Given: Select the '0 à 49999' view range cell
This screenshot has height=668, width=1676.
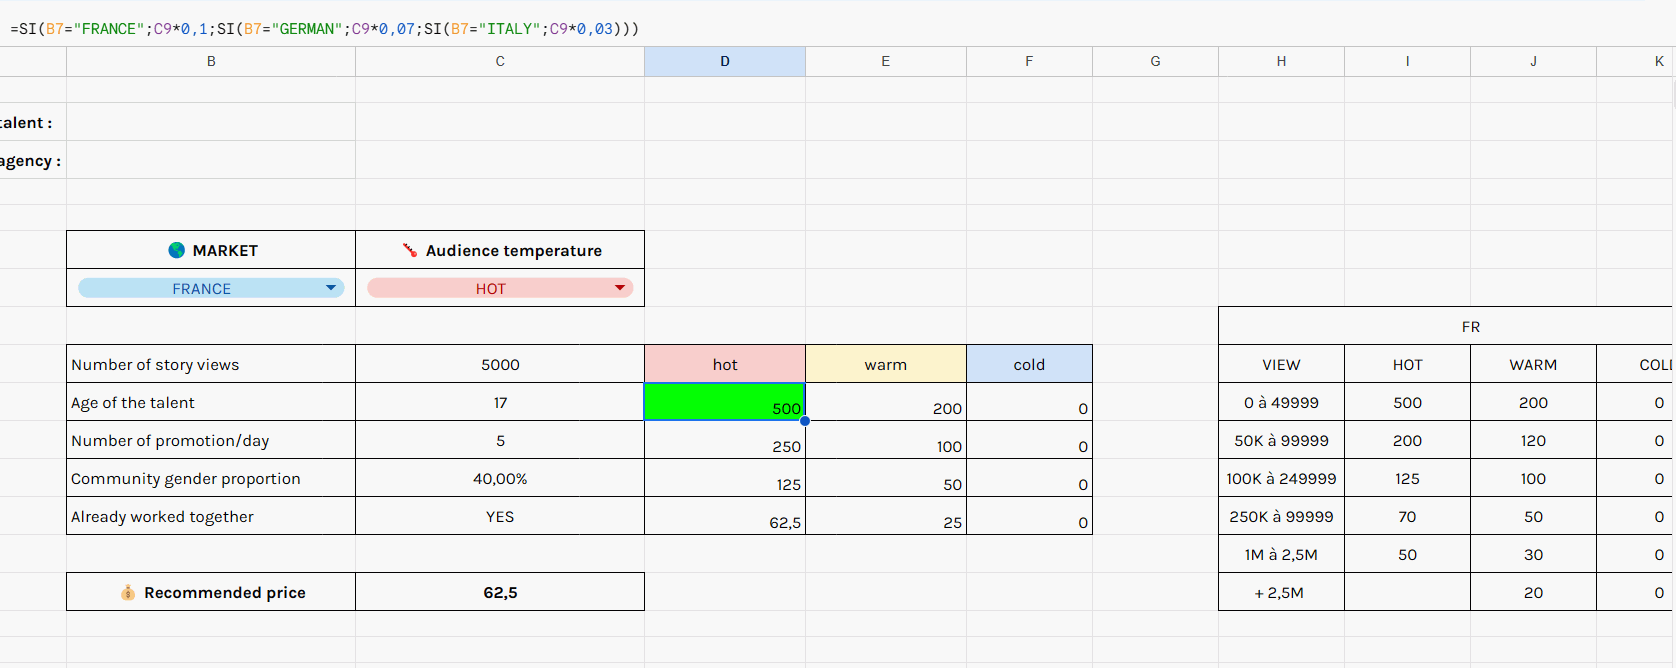Looking at the screenshot, I should 1281,402.
